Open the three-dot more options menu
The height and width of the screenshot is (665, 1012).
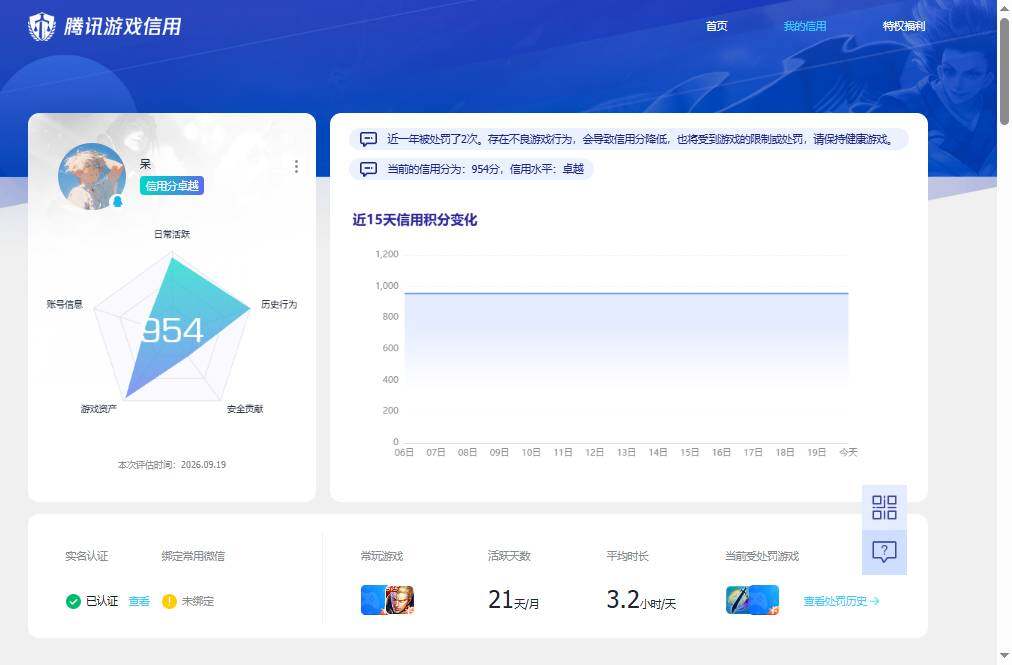(x=296, y=167)
